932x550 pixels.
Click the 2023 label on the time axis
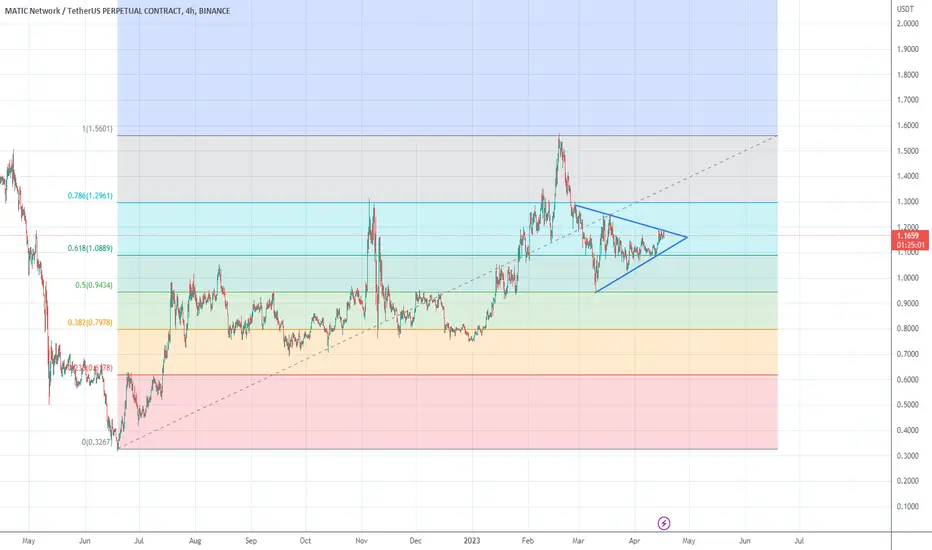472,541
